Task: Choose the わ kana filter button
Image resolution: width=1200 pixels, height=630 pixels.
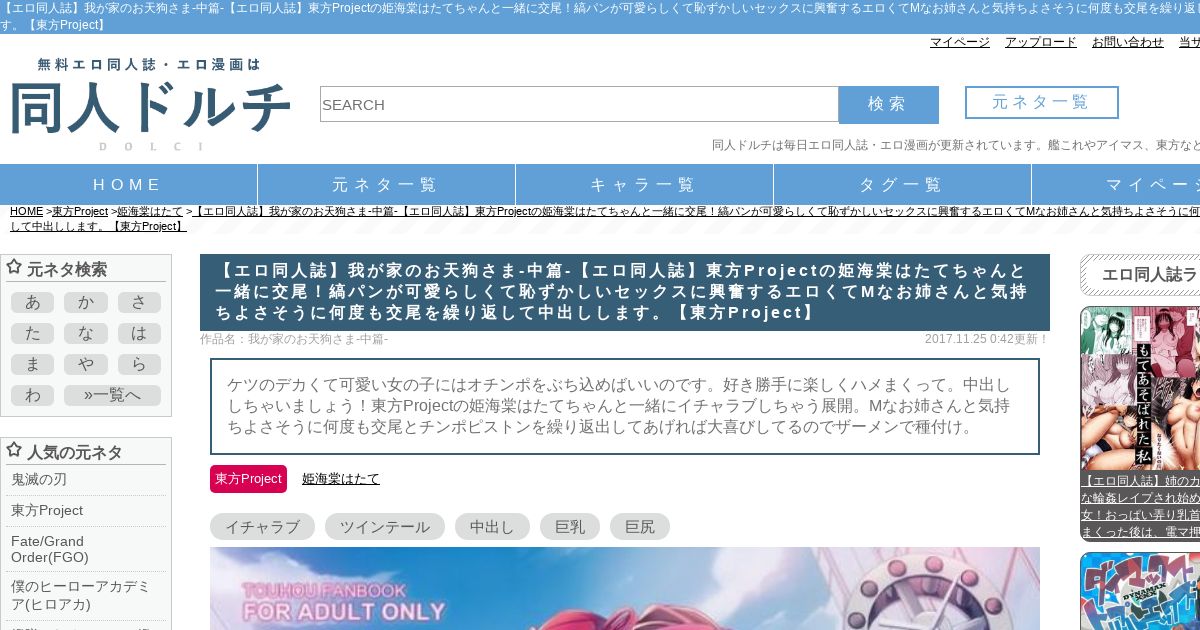Action: pyautogui.click(x=32, y=396)
